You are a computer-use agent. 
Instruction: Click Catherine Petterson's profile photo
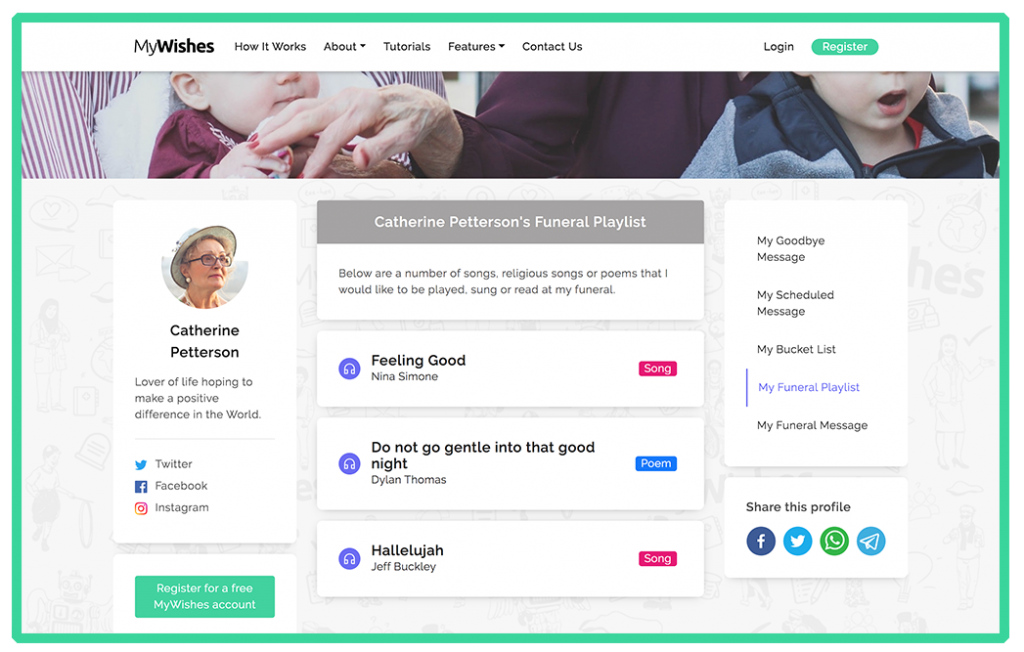(205, 266)
